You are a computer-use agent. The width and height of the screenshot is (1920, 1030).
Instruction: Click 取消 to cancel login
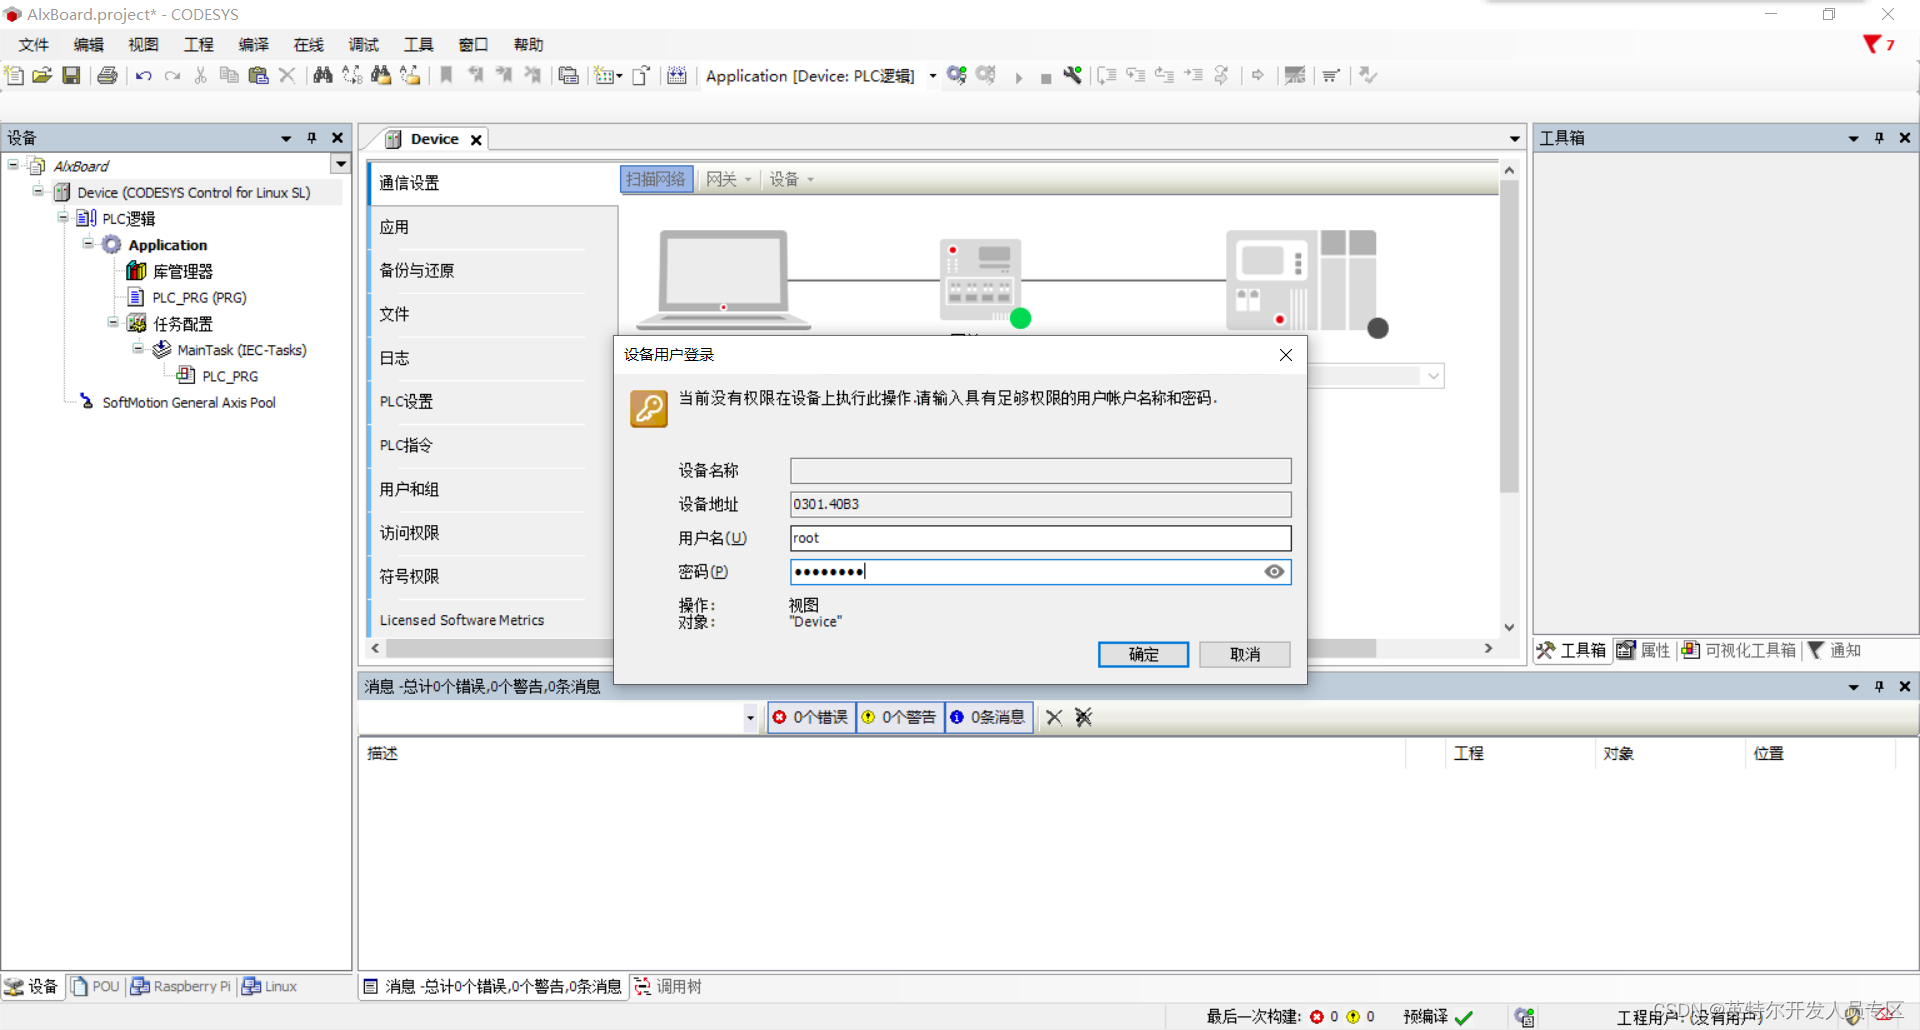(x=1245, y=654)
